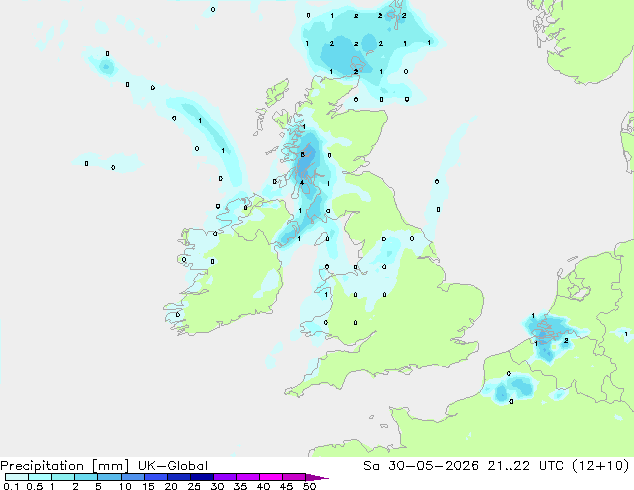Click the '21..22 UTC' time text

(527, 466)
